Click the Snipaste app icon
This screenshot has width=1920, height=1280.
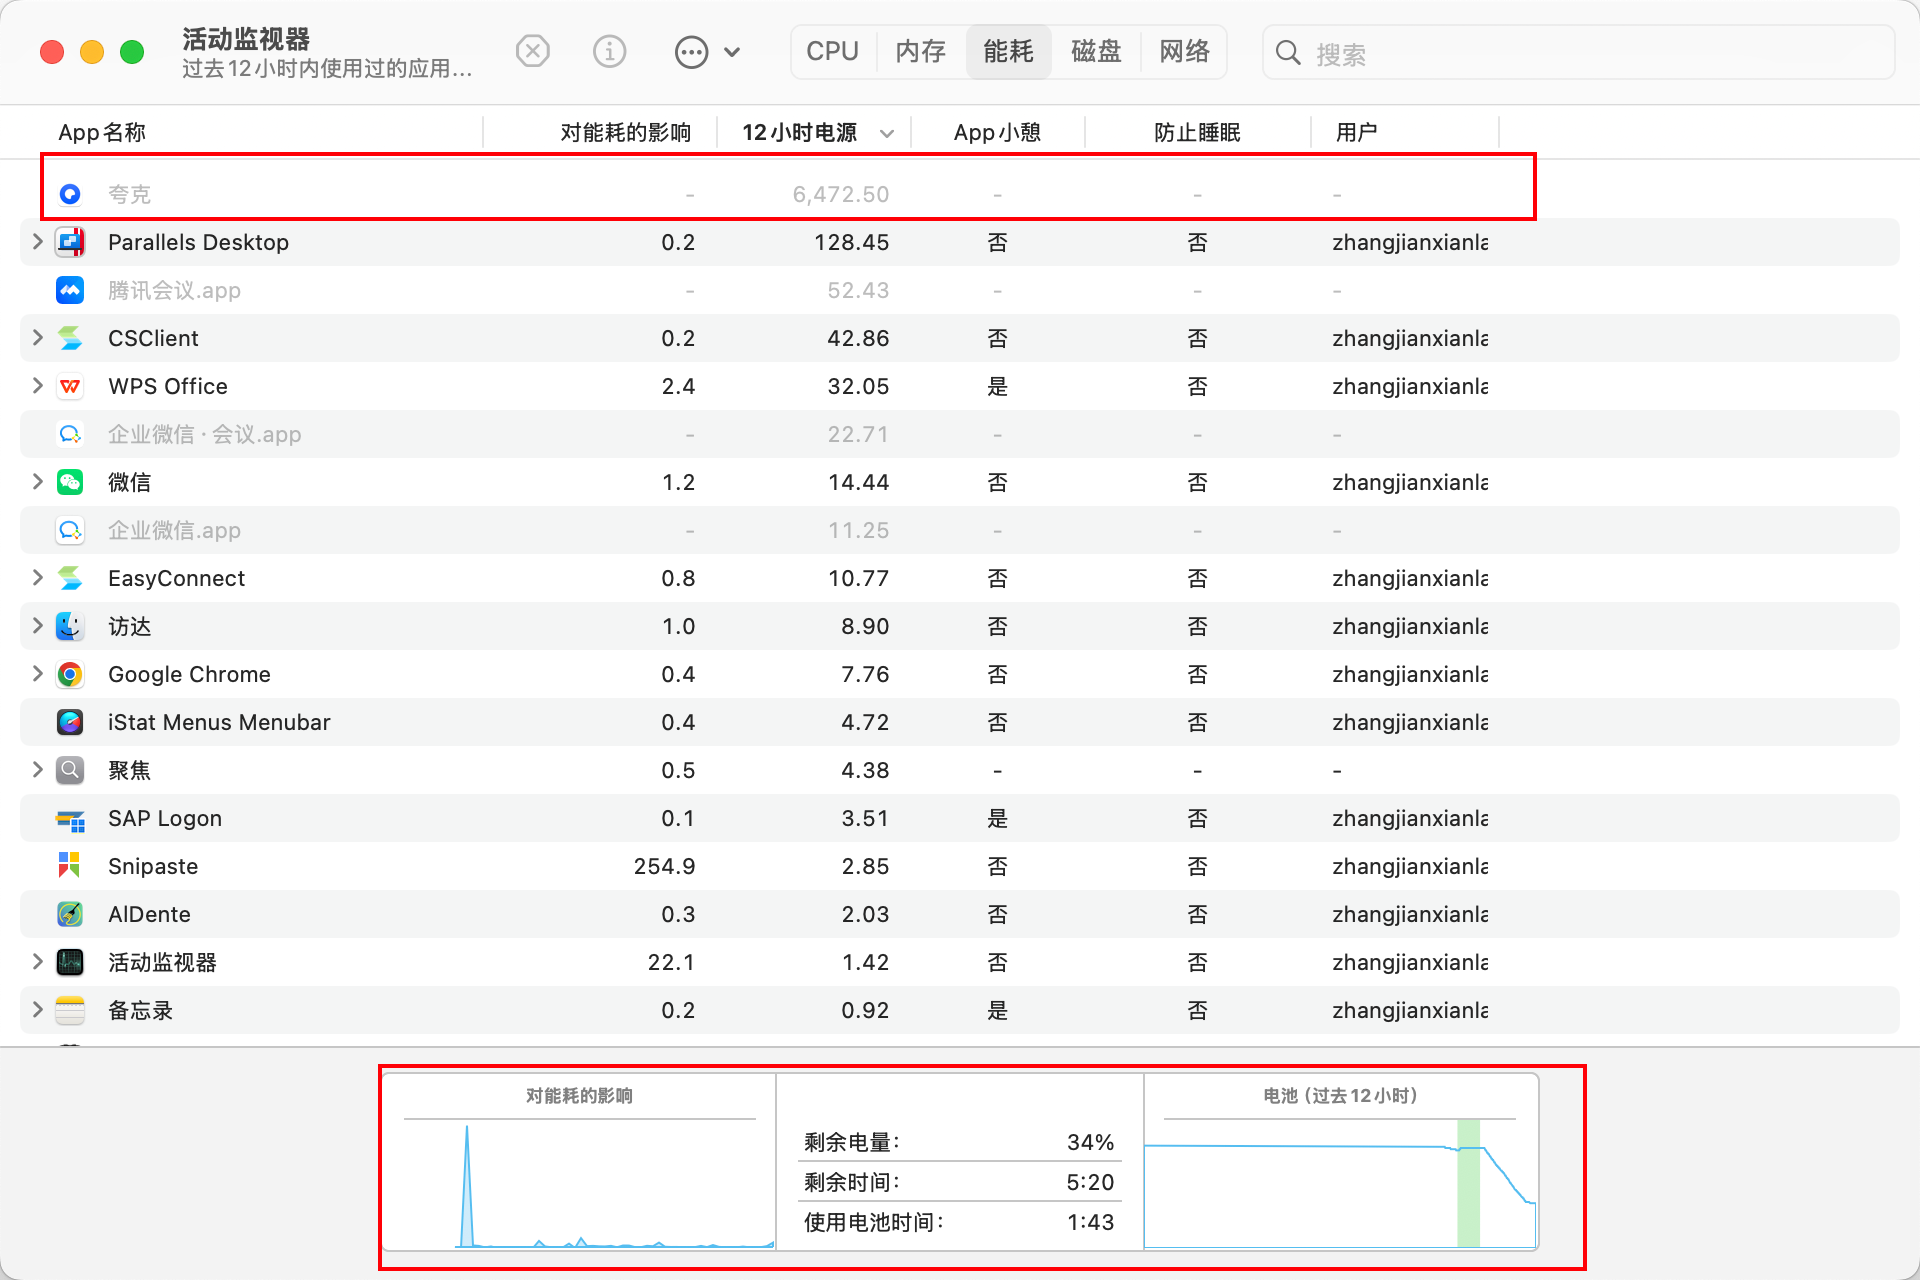(x=70, y=866)
